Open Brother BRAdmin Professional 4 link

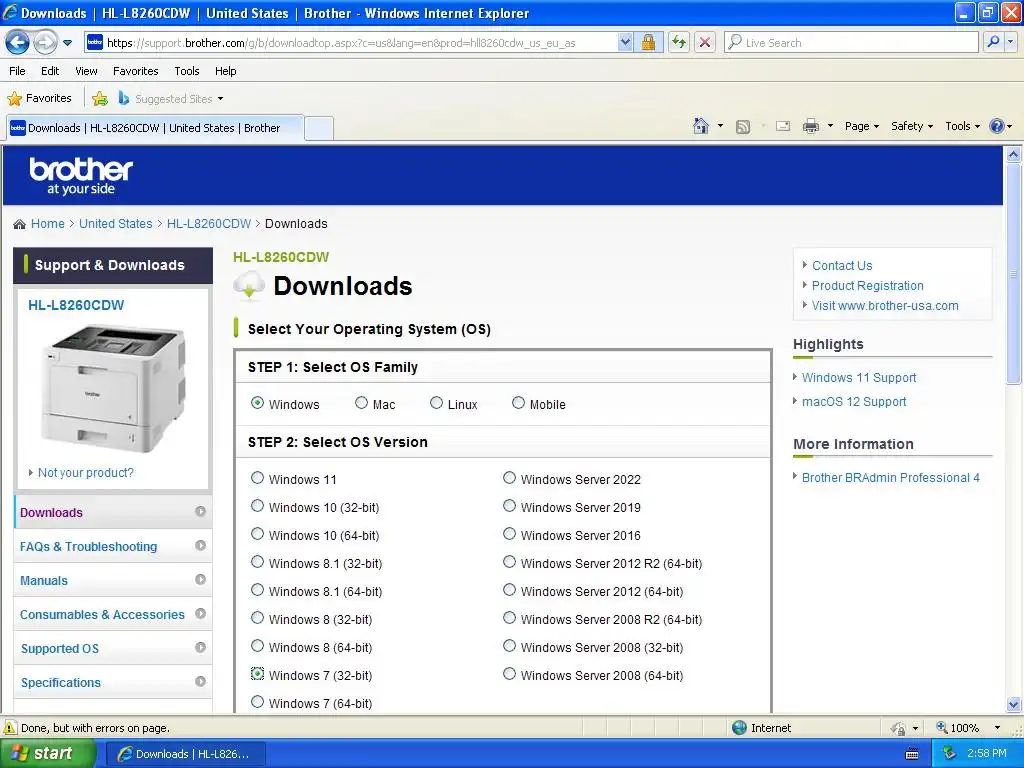[x=890, y=477]
